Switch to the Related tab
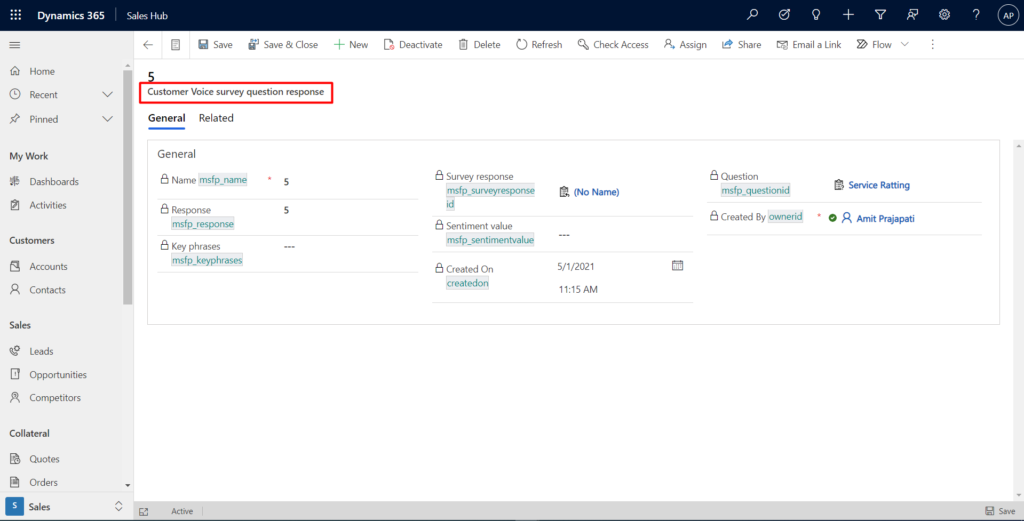Image resolution: width=1024 pixels, height=521 pixels. pos(216,118)
